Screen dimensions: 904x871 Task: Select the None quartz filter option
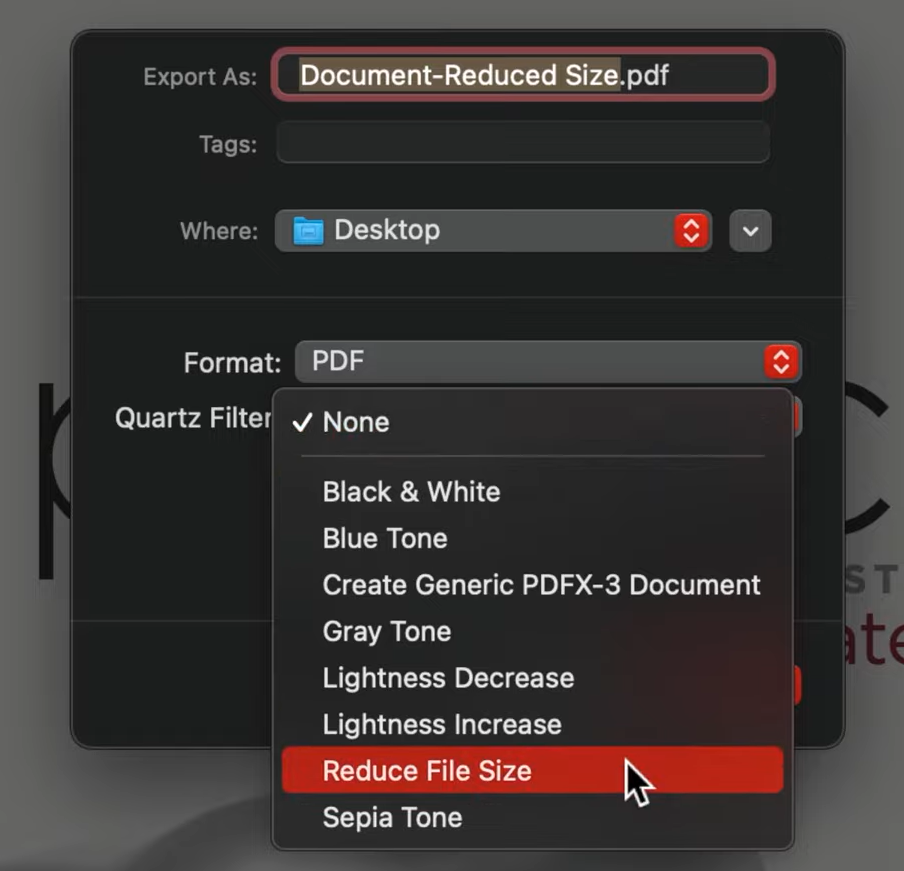(x=532, y=422)
